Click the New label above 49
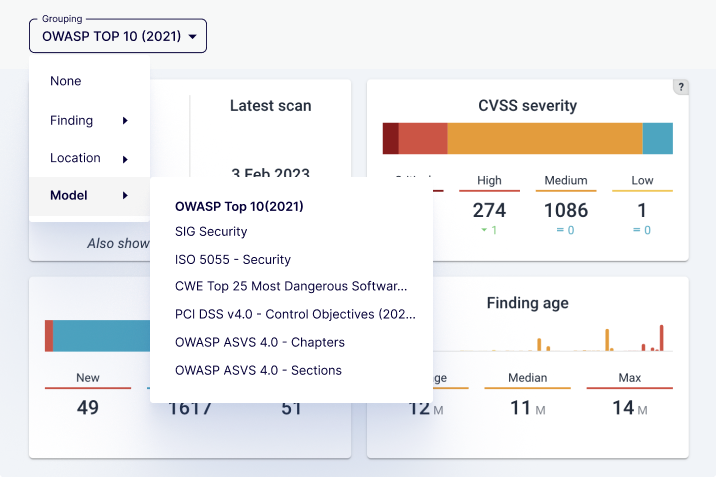Image resolution: width=716 pixels, height=477 pixels. click(x=88, y=377)
